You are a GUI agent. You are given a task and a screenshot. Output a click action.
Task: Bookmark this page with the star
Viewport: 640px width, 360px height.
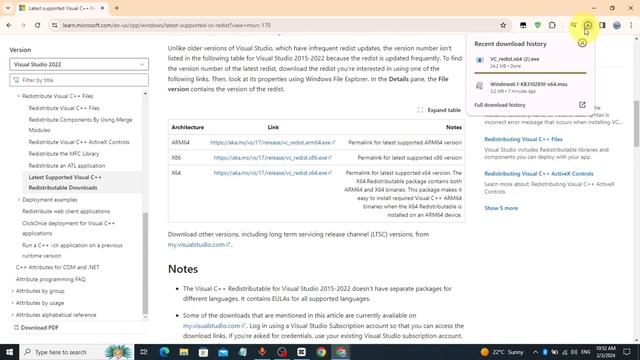coord(503,25)
